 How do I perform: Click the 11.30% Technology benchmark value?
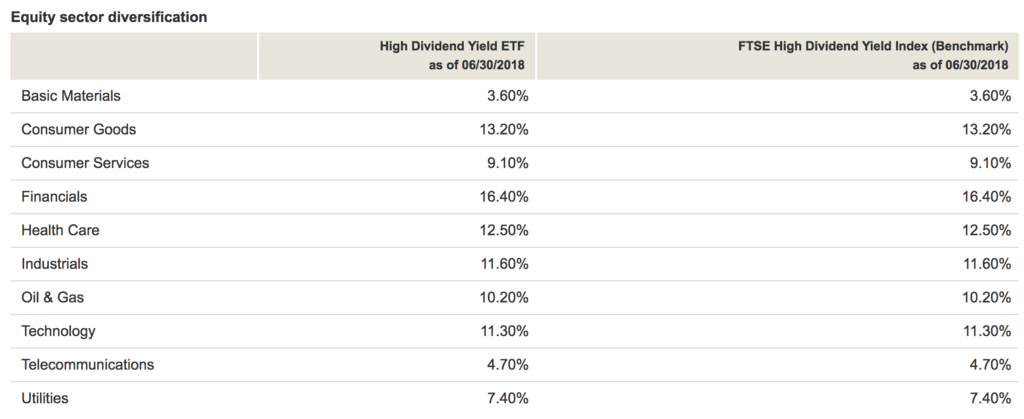[986, 331]
